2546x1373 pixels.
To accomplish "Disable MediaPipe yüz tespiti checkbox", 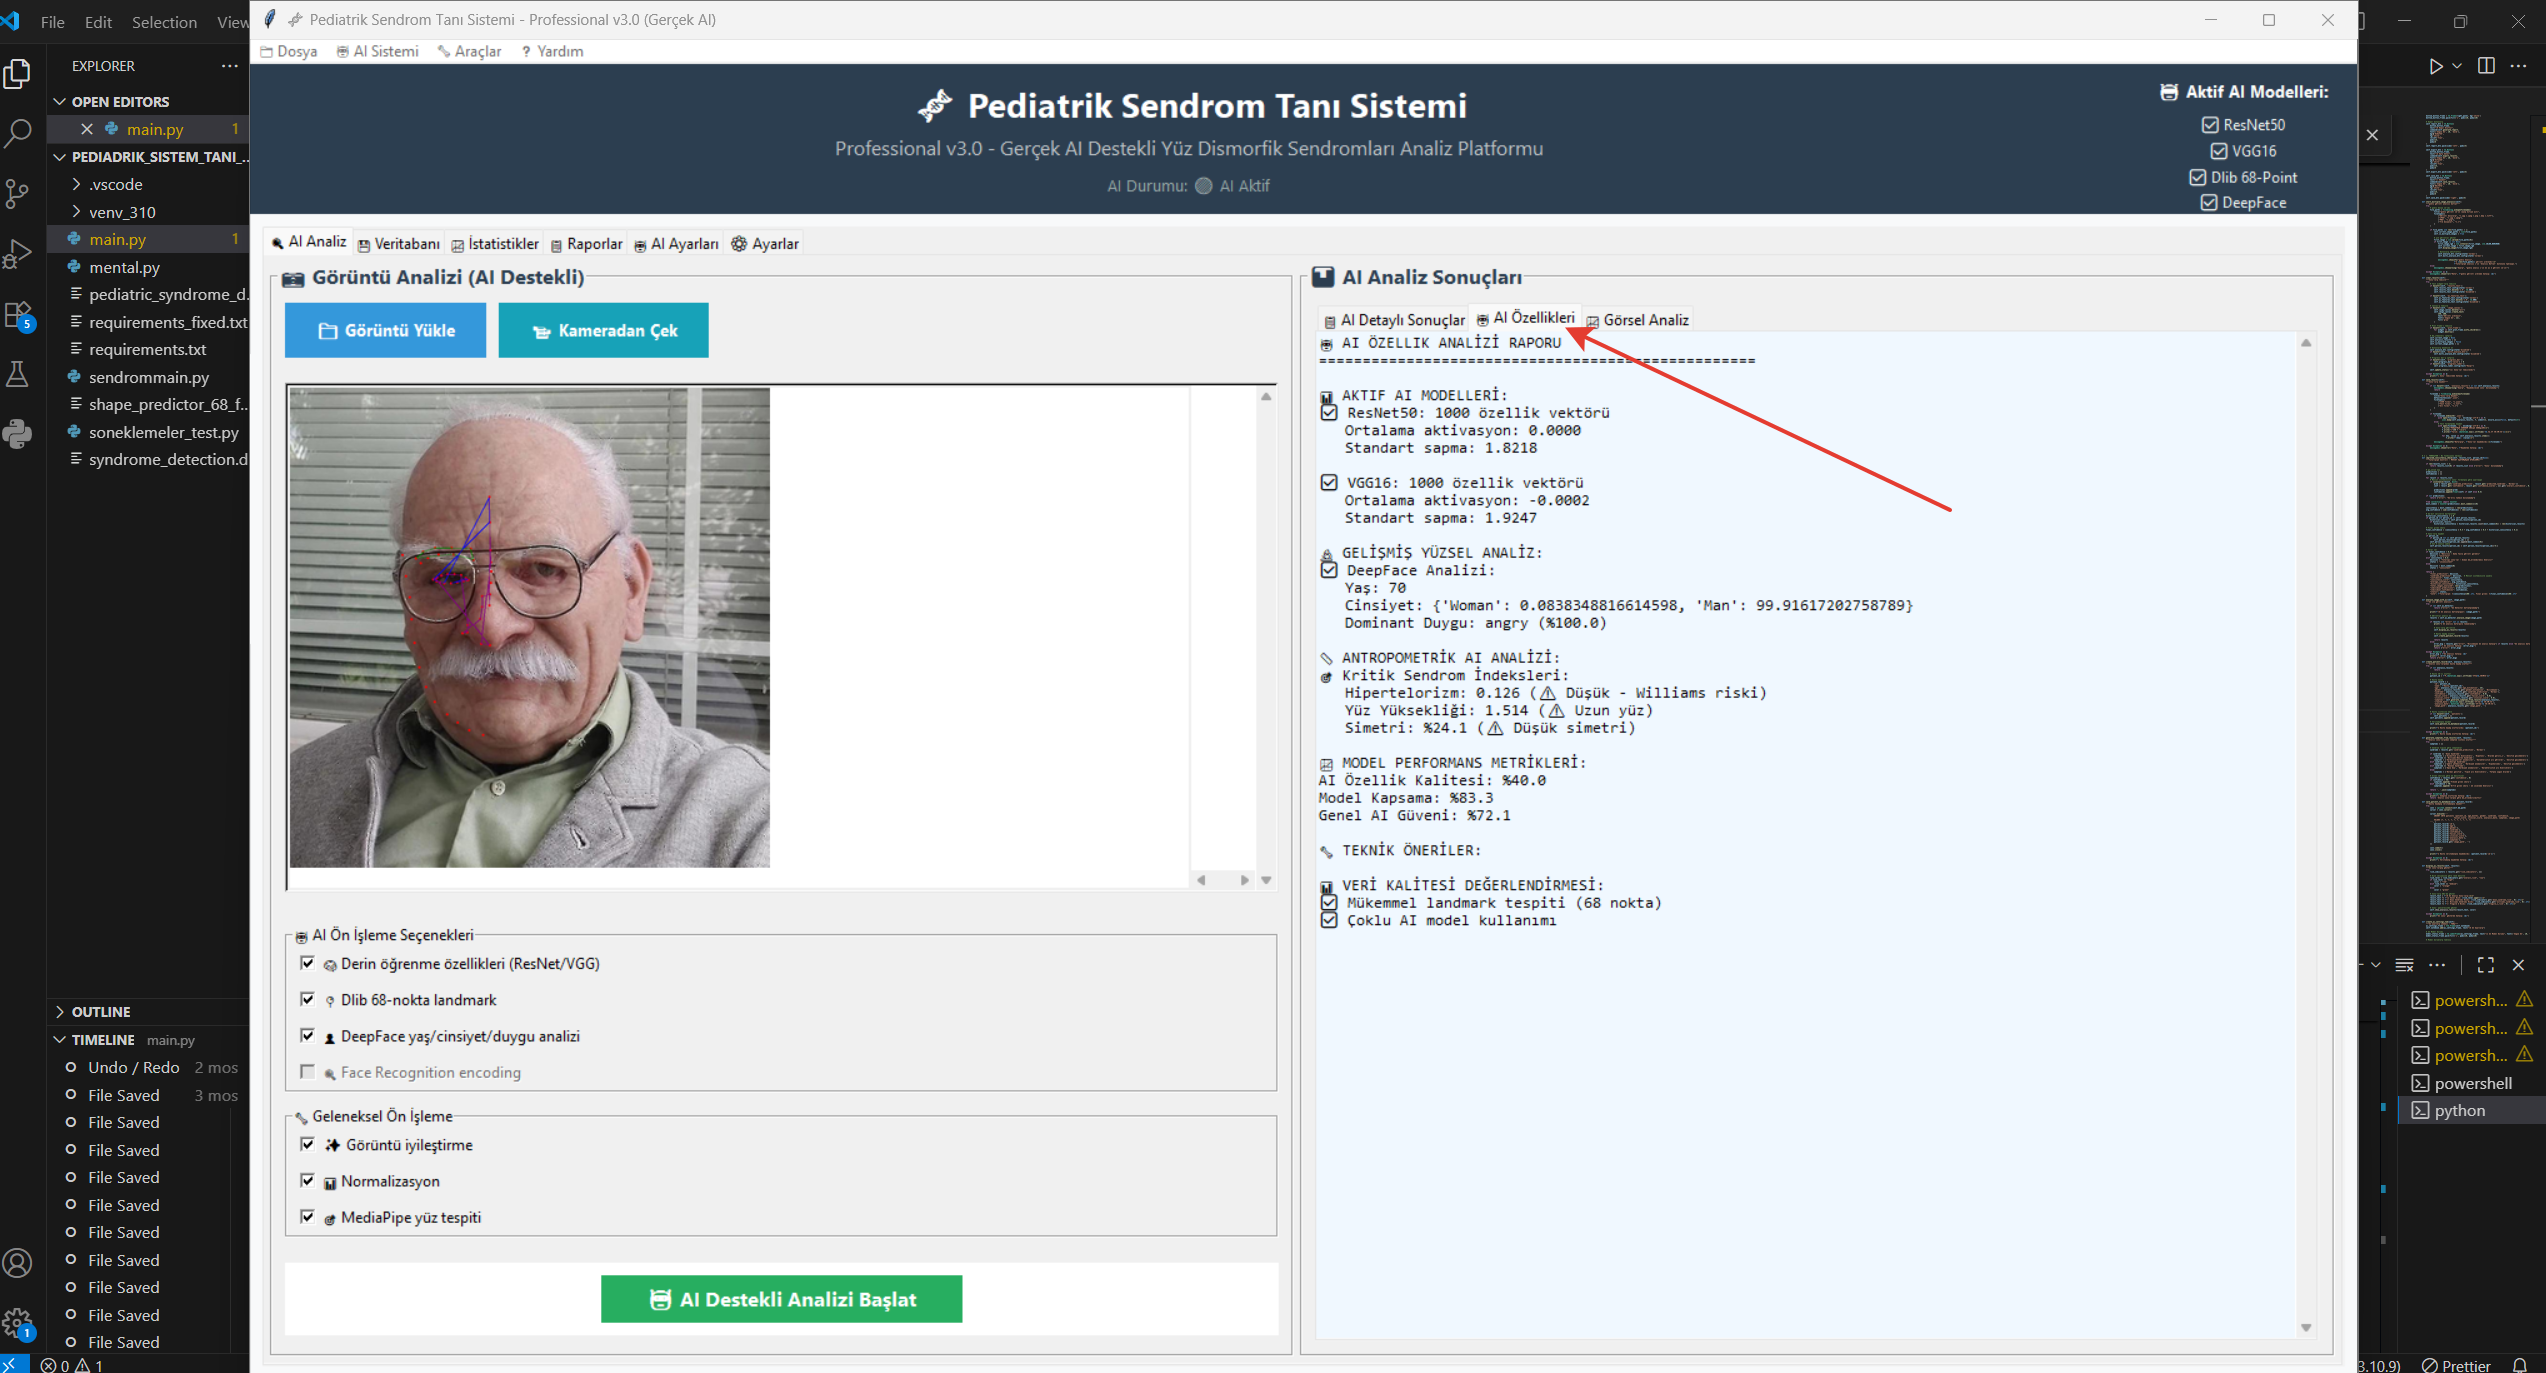I will pyautogui.click(x=308, y=1216).
